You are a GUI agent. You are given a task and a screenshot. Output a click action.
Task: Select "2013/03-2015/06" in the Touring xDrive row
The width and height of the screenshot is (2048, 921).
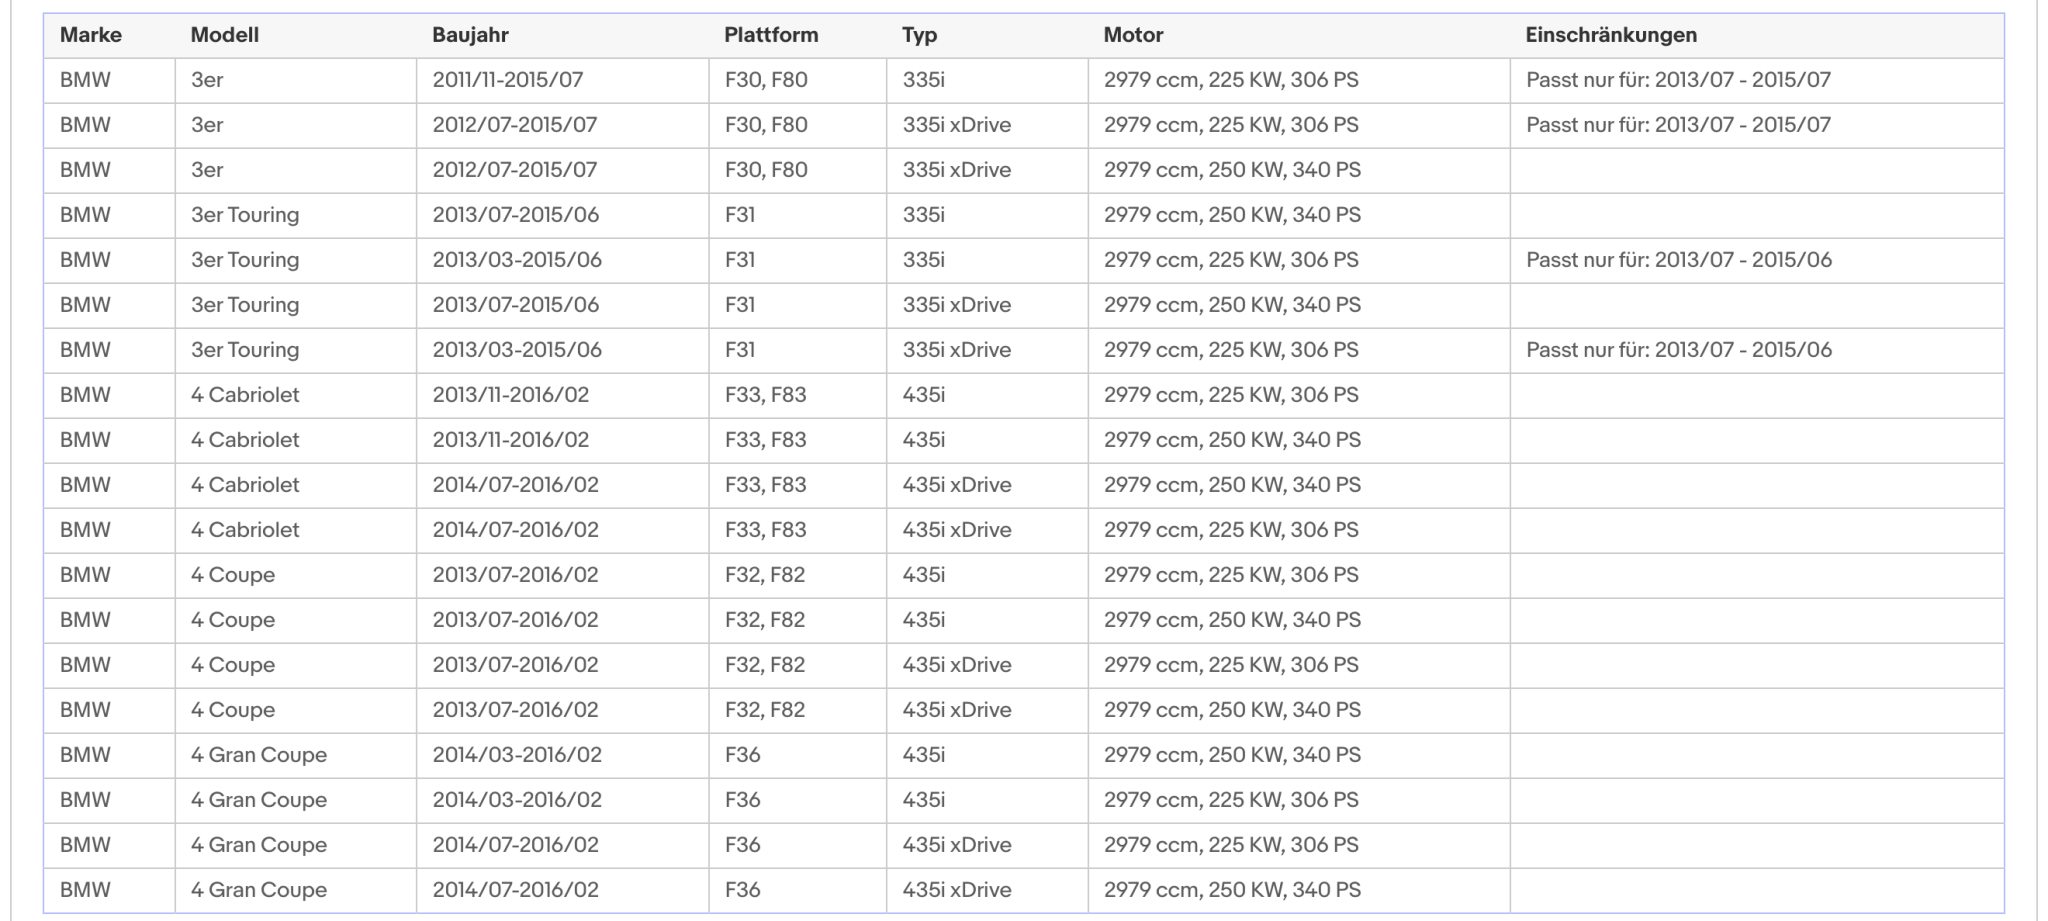pos(517,350)
